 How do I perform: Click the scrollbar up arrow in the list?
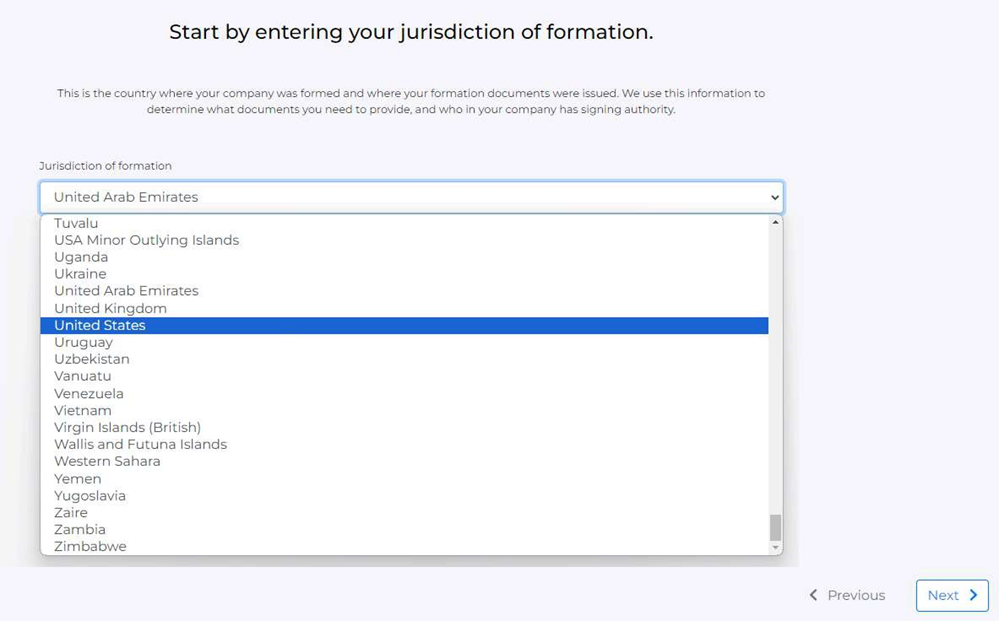[x=775, y=222]
